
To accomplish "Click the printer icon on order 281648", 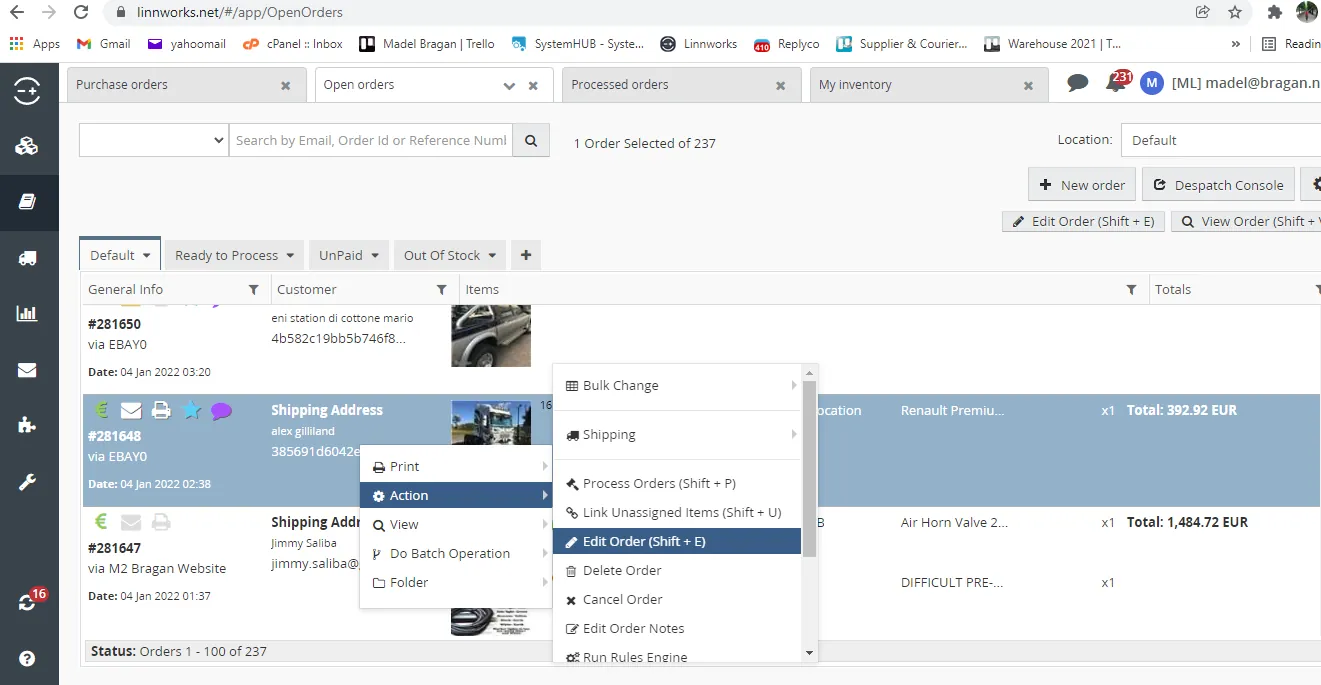I will pyautogui.click(x=161, y=410).
